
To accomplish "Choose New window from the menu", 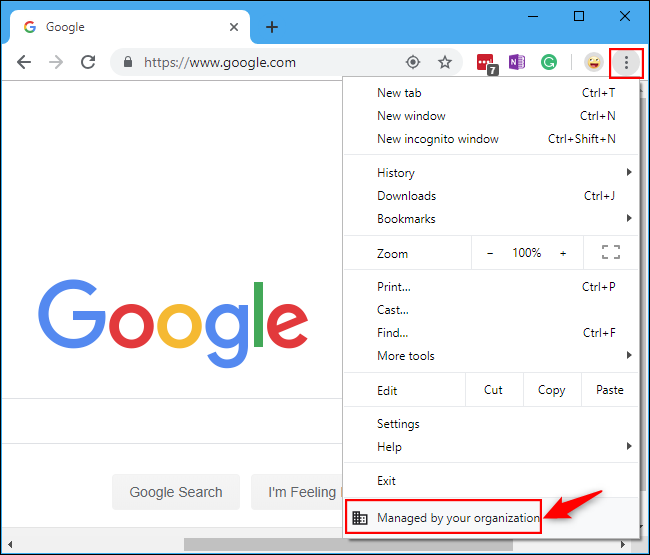I will [491, 116].
